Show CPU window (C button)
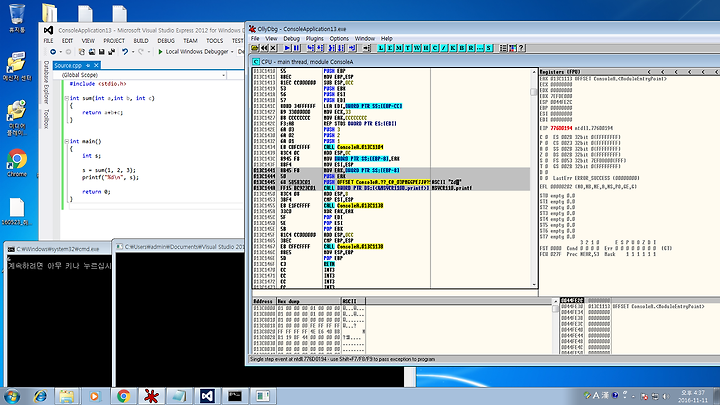The height and width of the screenshot is (405, 720). (x=435, y=48)
